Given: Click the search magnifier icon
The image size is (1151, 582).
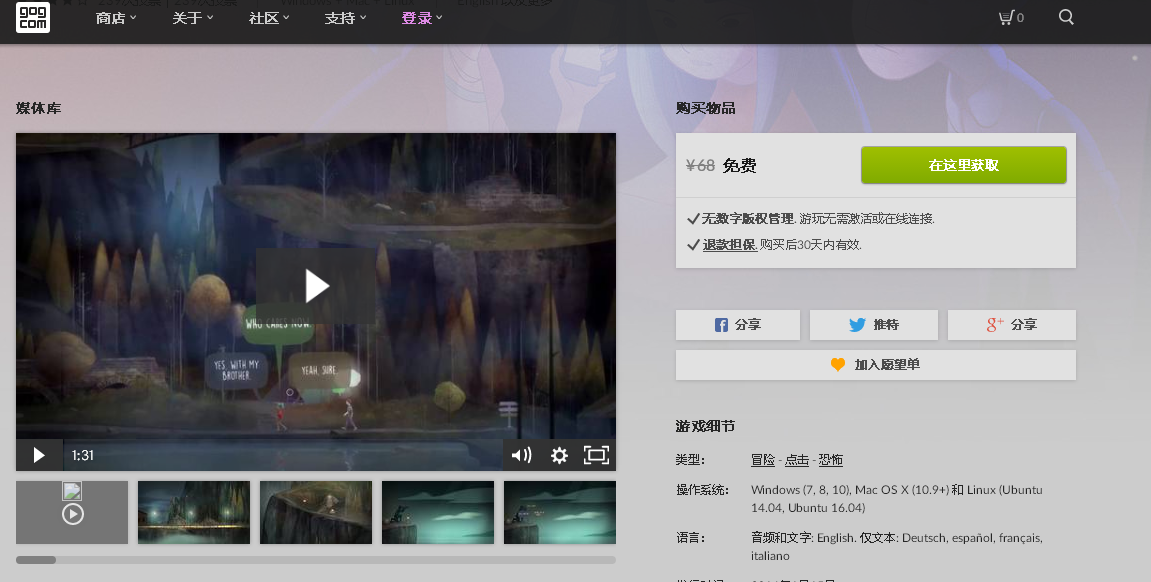Looking at the screenshot, I should pos(1067,17).
